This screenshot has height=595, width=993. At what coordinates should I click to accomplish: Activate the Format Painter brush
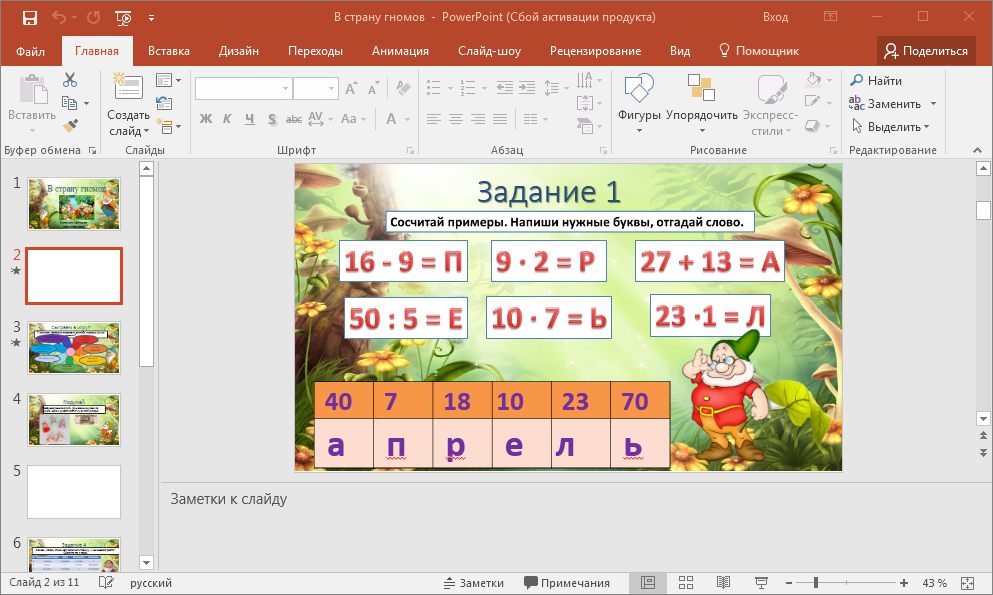70,126
